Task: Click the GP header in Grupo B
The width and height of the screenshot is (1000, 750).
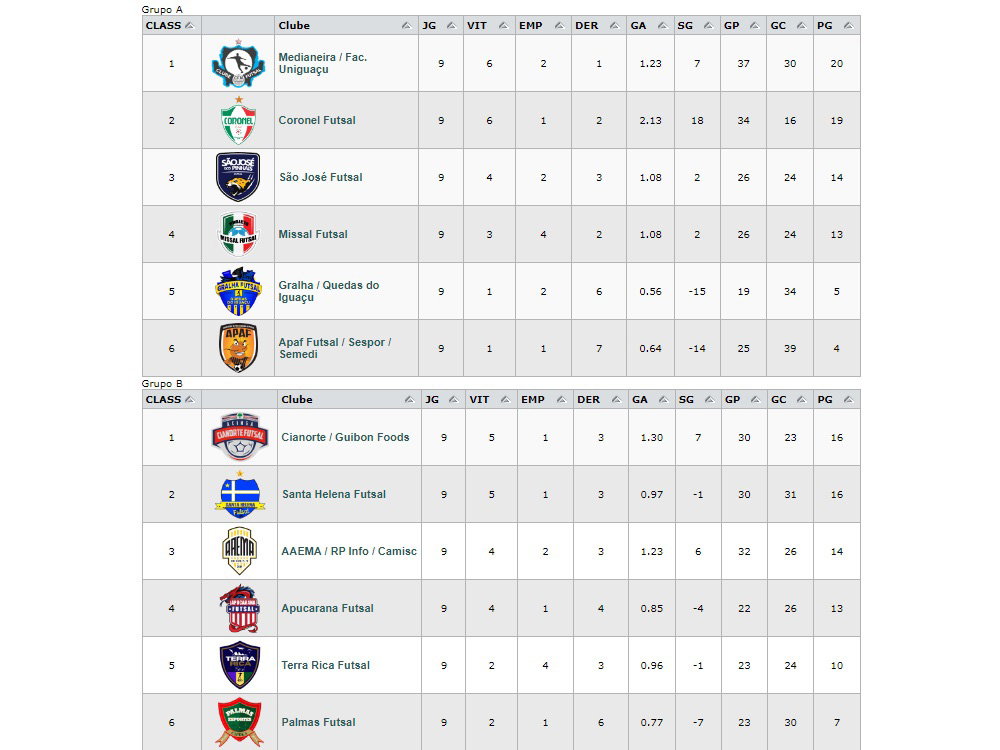Action: (x=733, y=400)
